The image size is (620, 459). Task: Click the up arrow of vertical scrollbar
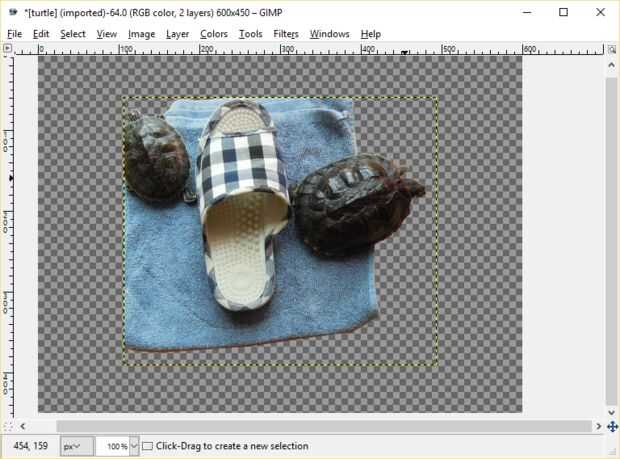[612, 65]
